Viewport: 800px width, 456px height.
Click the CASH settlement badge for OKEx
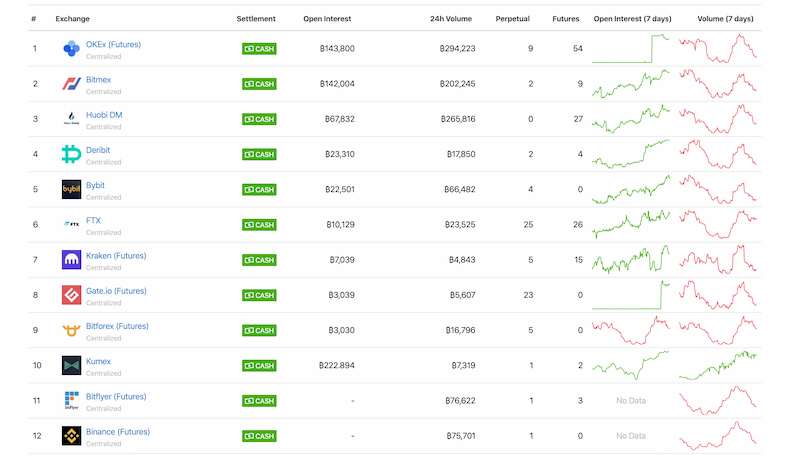click(259, 49)
